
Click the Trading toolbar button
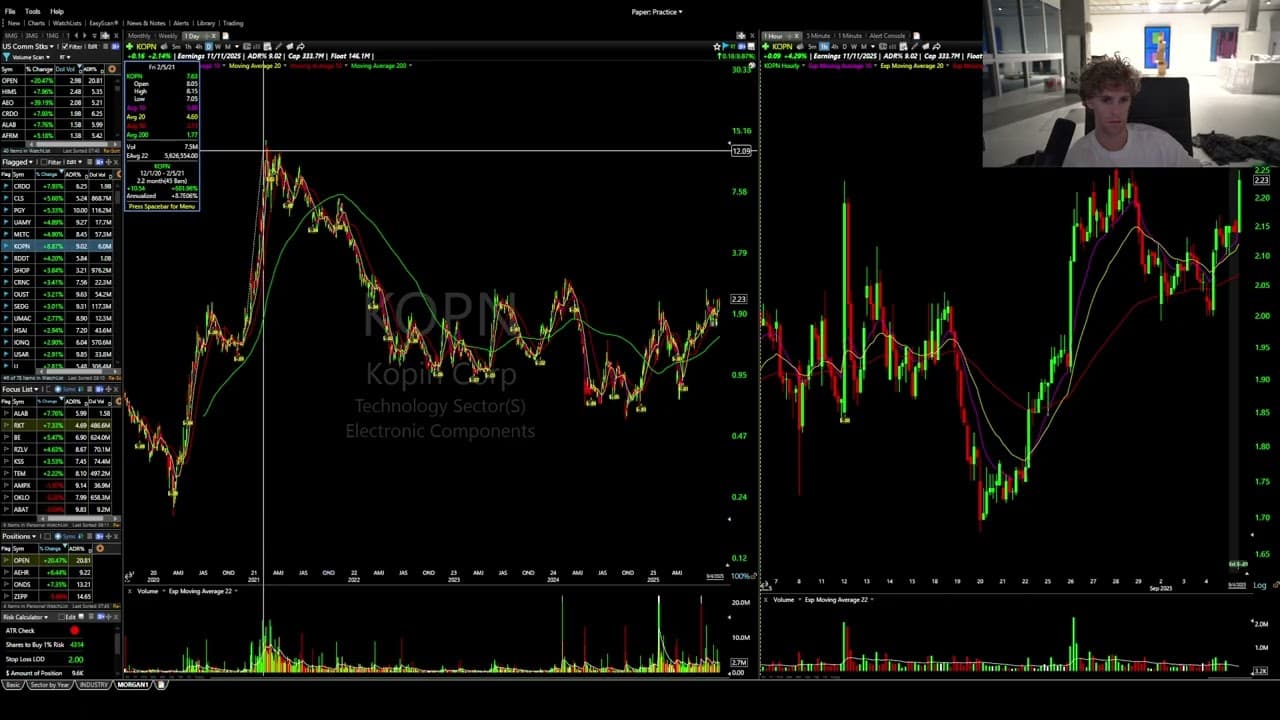tap(233, 23)
